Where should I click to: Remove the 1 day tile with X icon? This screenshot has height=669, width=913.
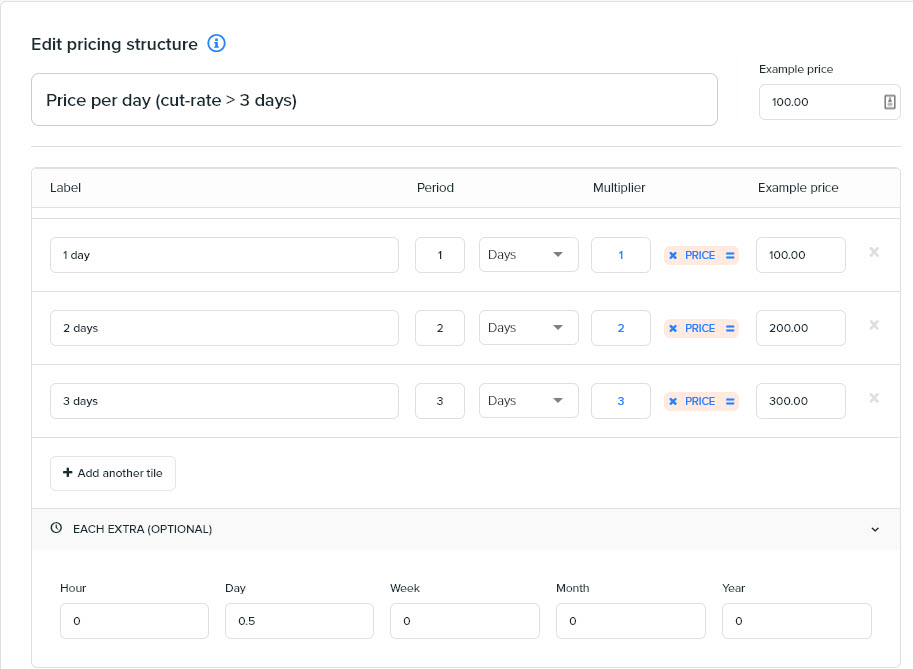pyautogui.click(x=874, y=252)
